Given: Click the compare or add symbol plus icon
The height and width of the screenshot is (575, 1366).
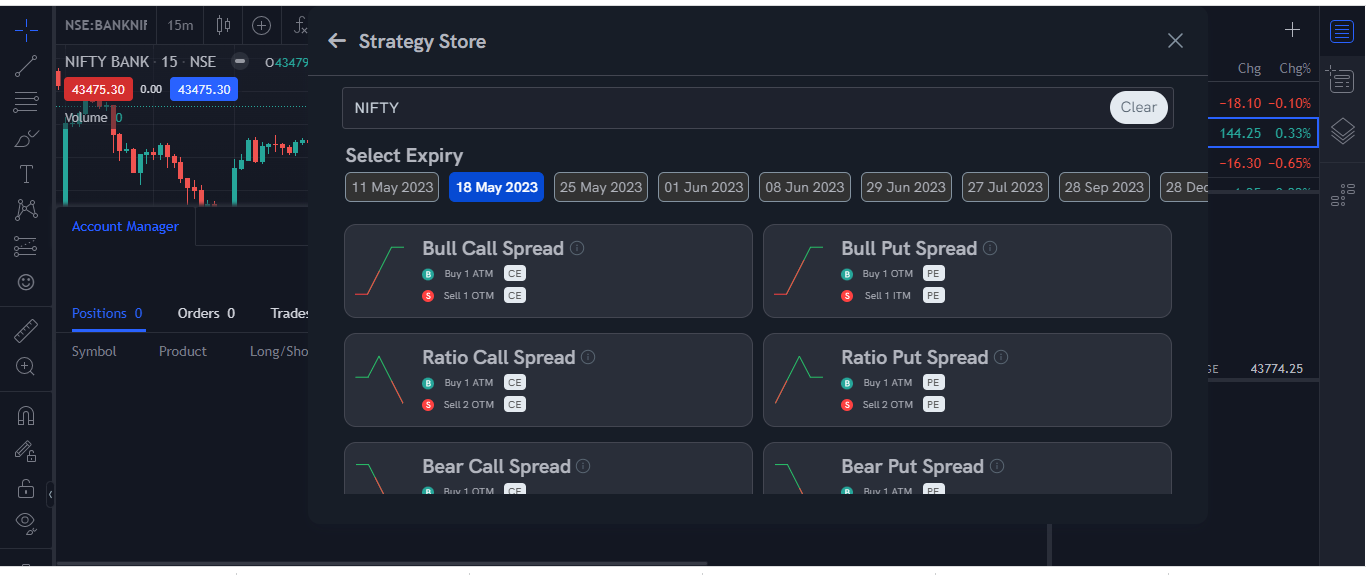Looking at the screenshot, I should [262, 25].
